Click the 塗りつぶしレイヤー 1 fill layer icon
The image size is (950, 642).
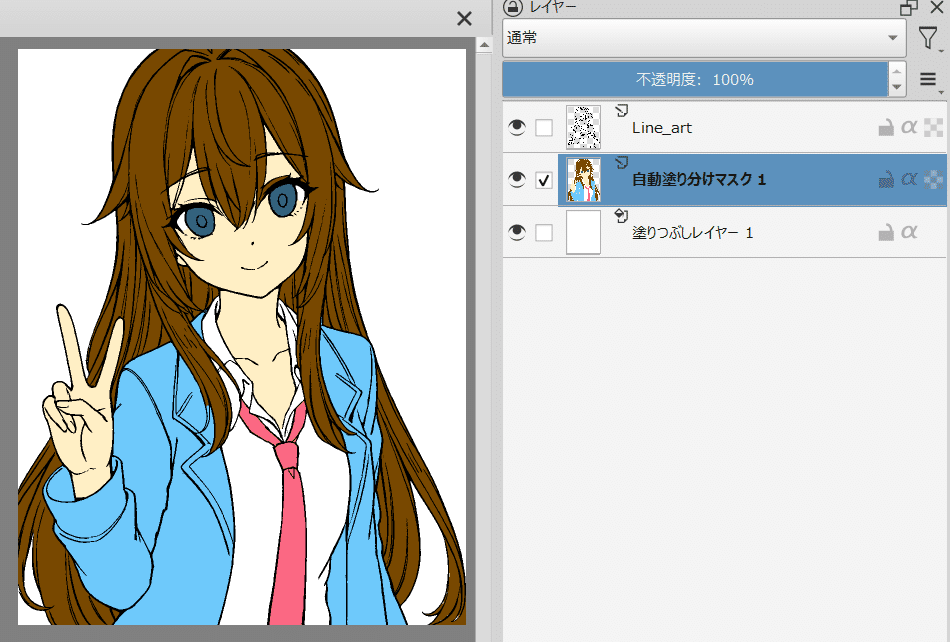coord(621,215)
